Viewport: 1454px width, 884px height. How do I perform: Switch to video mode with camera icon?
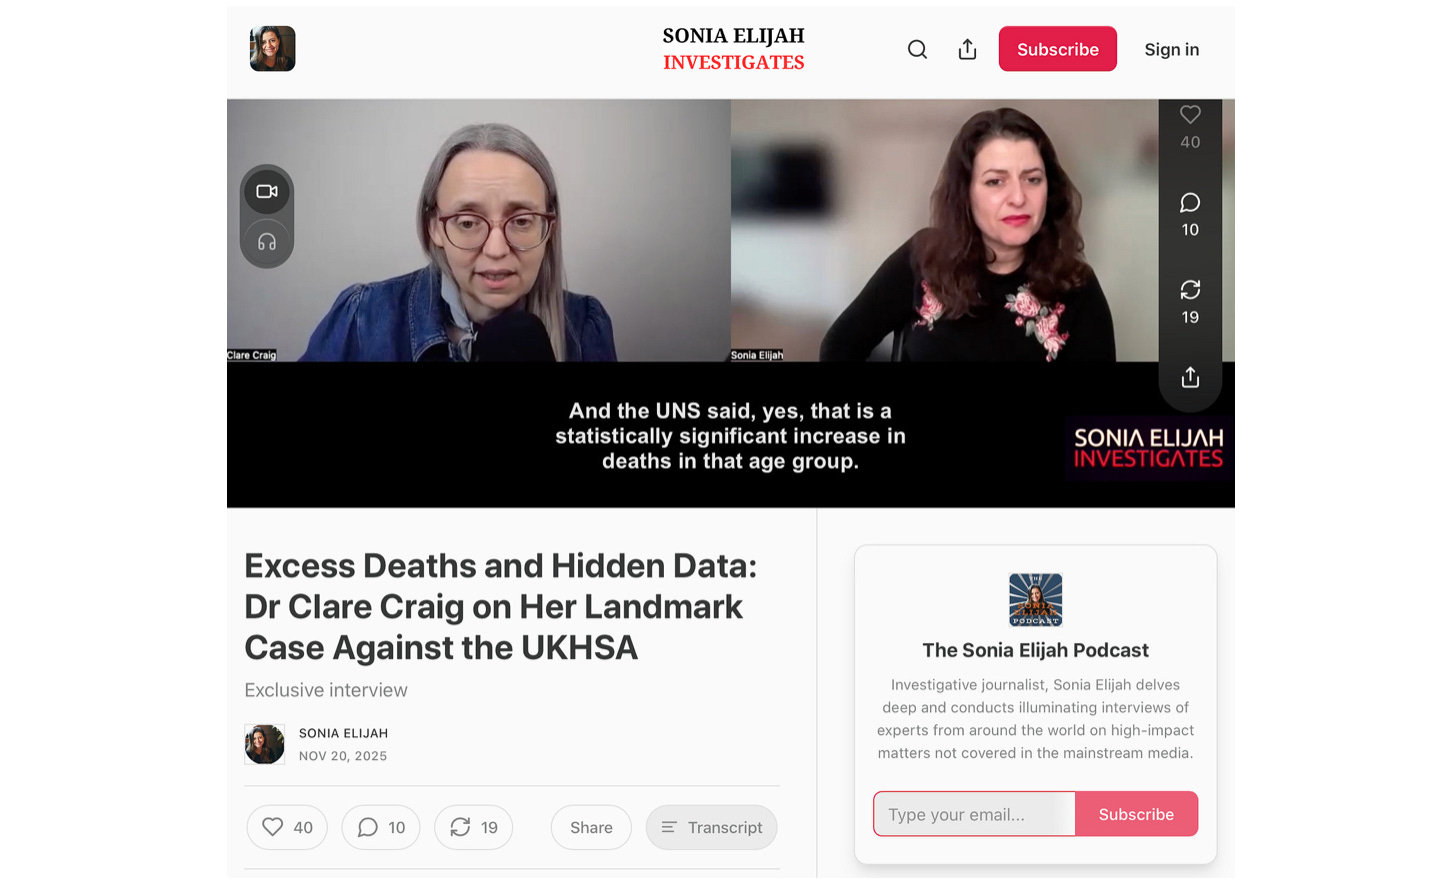267,191
